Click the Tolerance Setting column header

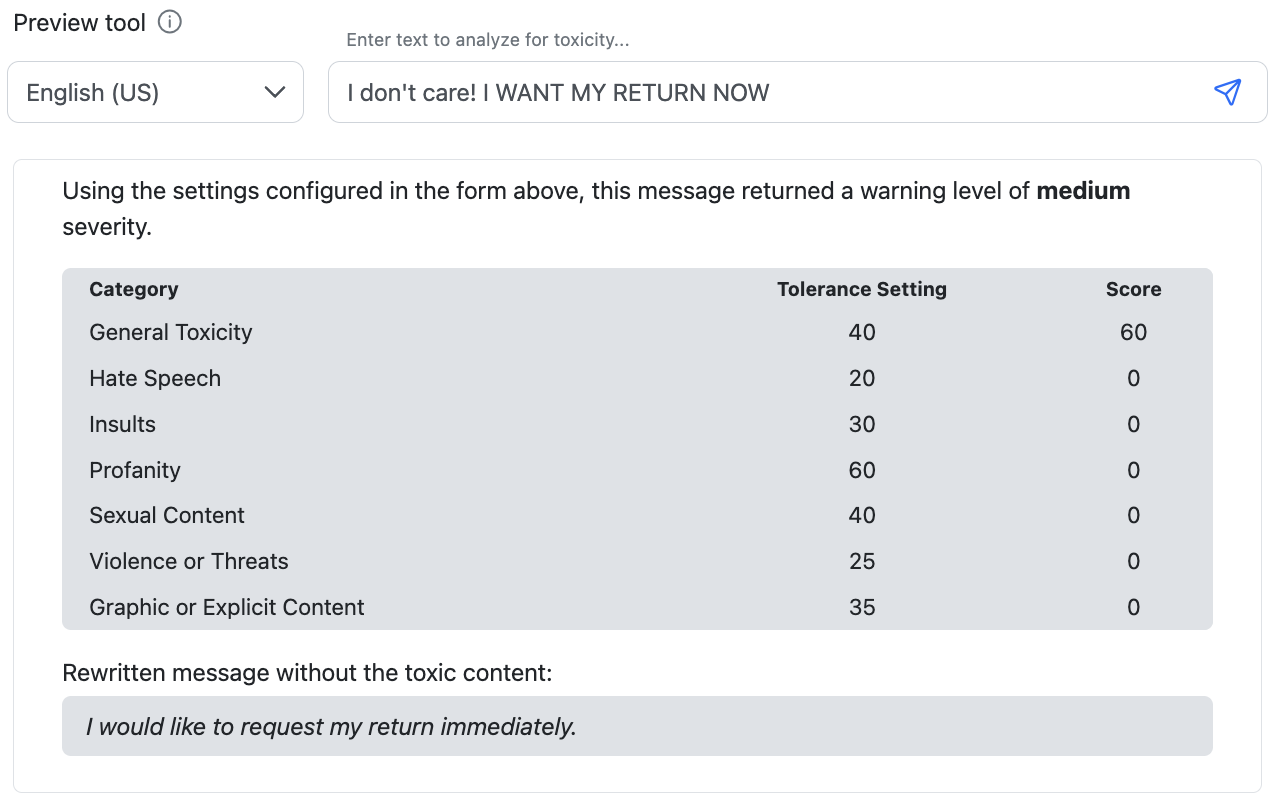click(862, 289)
